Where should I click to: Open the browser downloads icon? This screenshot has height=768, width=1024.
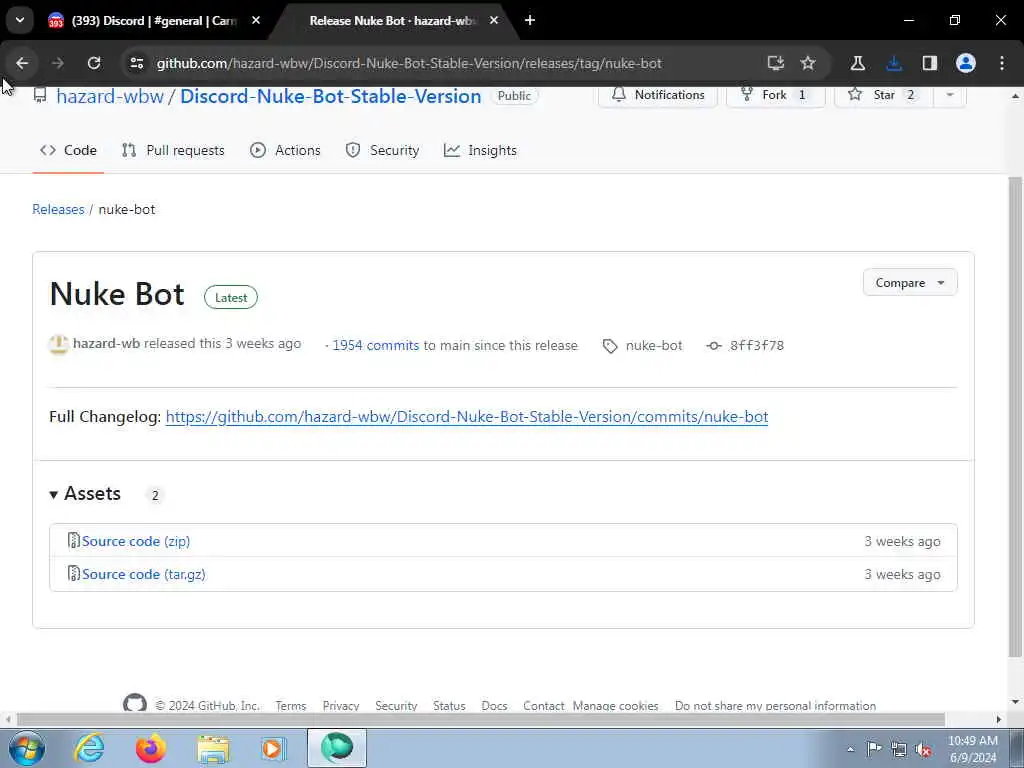(x=894, y=63)
